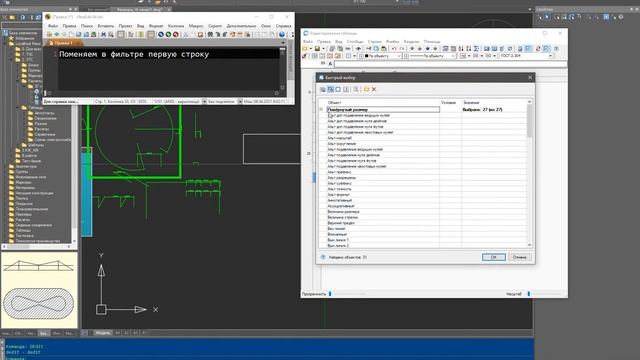This screenshot has width=640, height=360.
Task: Adjust the Прозрачность slider handle
Action: pyautogui.click(x=330, y=293)
